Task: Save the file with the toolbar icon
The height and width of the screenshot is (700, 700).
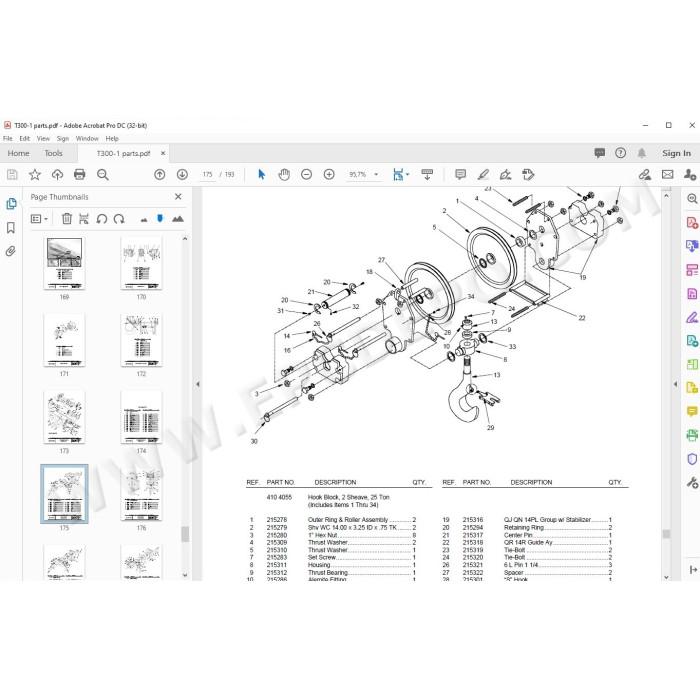Action: coord(12,175)
